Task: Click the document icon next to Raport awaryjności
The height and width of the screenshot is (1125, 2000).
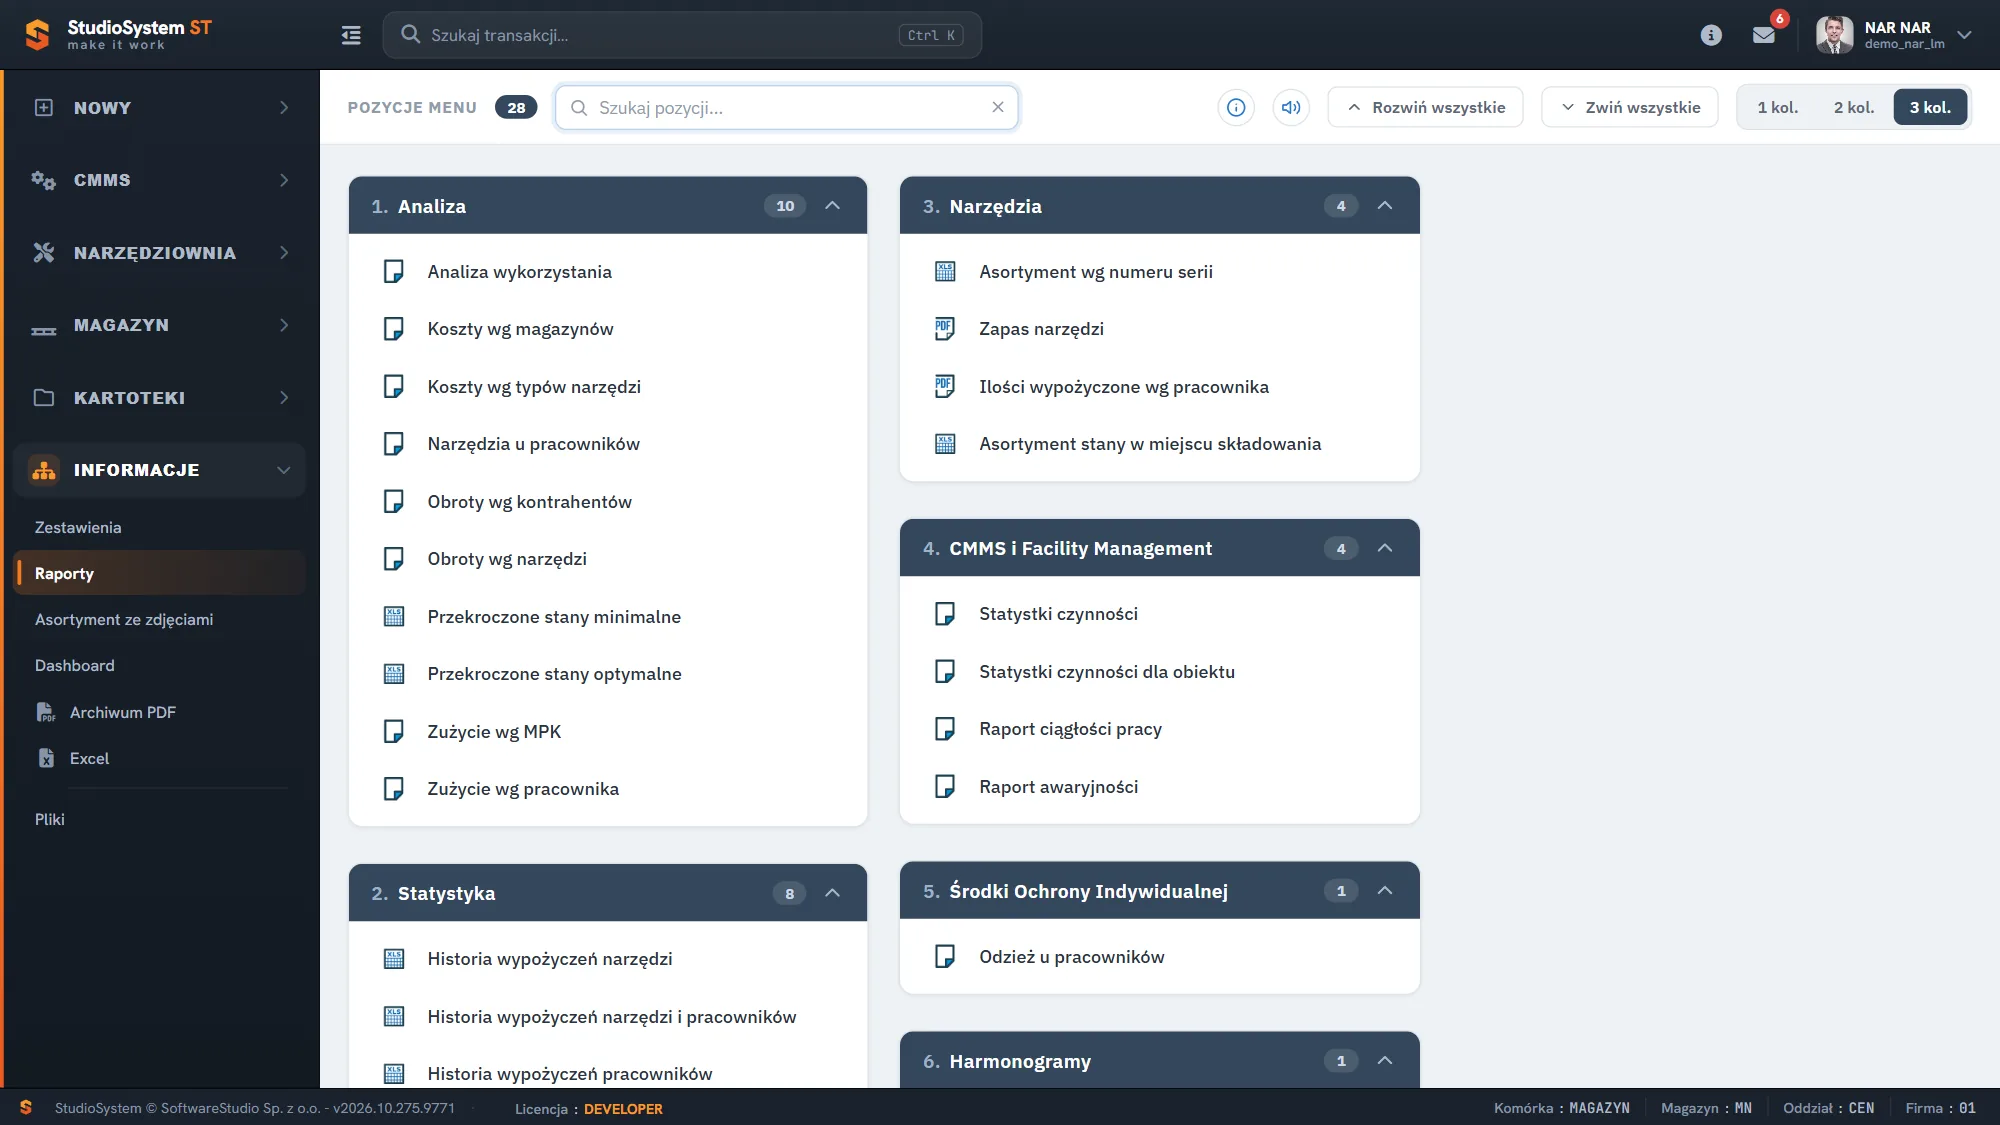Action: coord(945,787)
